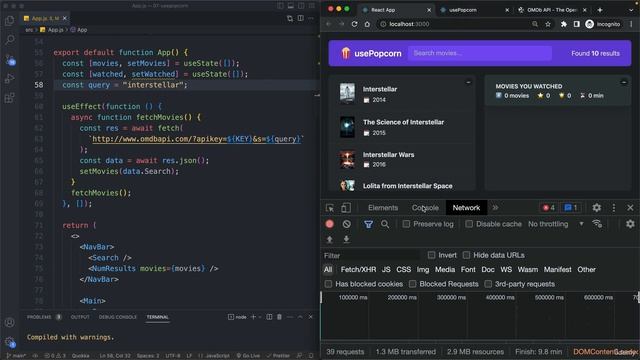Image resolution: width=640 pixels, height=360 pixels.
Task: Go to the browser home page
Action: point(367,24)
